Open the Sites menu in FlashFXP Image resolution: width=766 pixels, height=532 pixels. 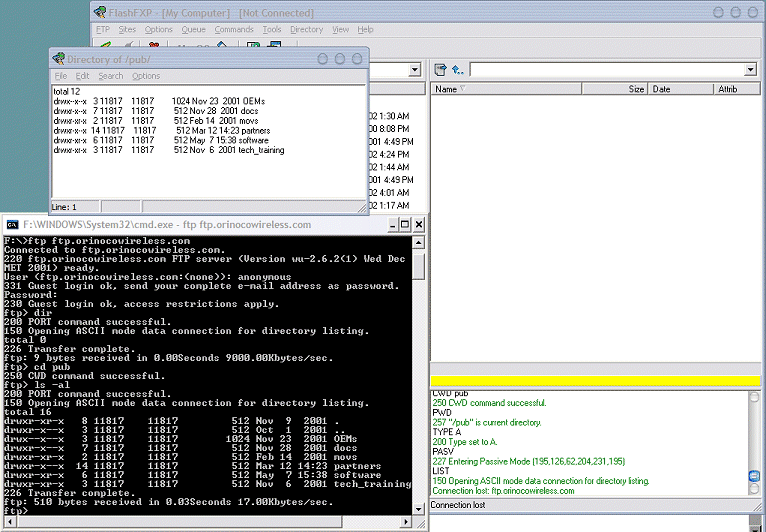point(127,30)
